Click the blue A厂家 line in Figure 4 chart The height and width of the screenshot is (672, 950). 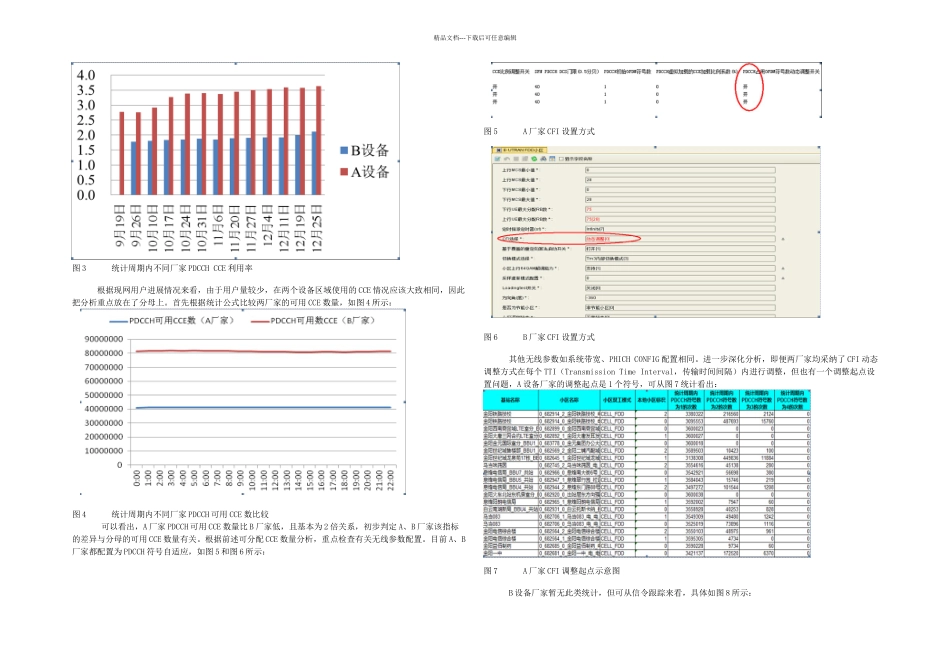(x=263, y=408)
